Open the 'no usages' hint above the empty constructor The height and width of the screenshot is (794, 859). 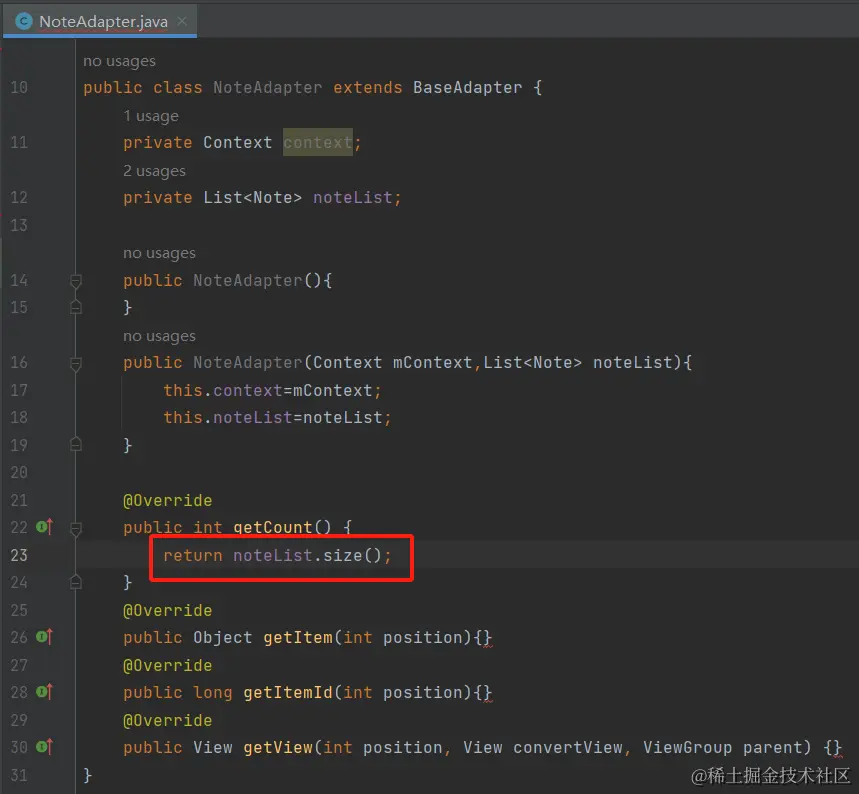[159, 253]
